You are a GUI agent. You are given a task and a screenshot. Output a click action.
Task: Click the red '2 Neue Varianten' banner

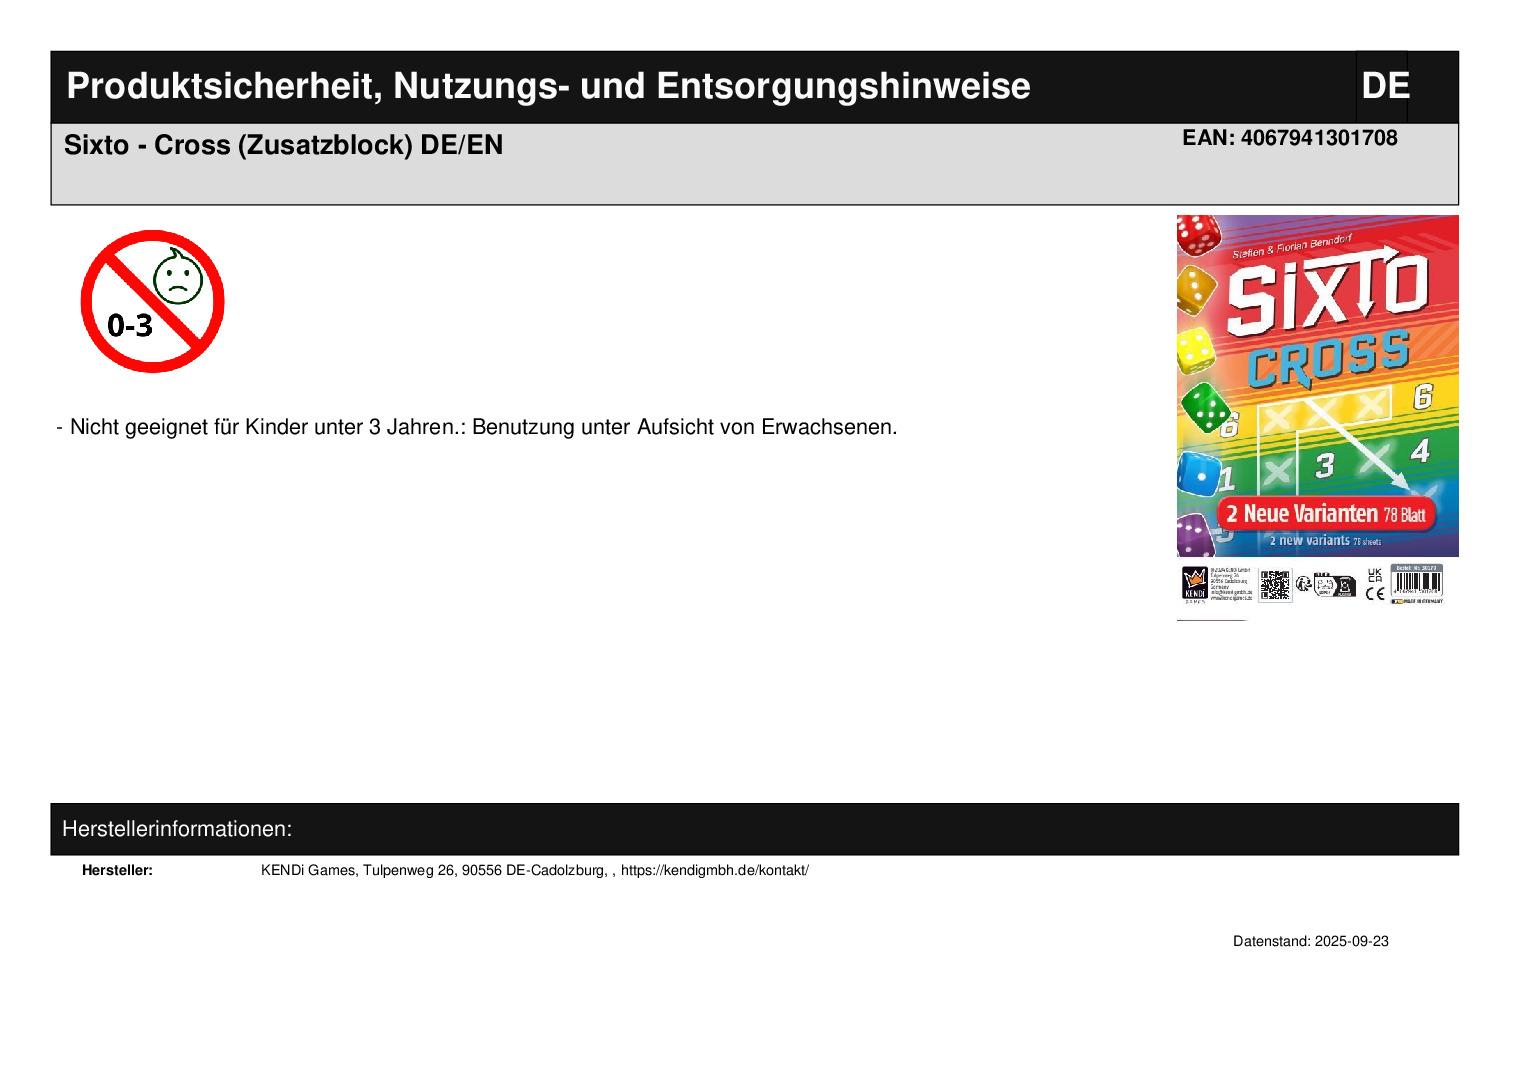coord(1325,514)
